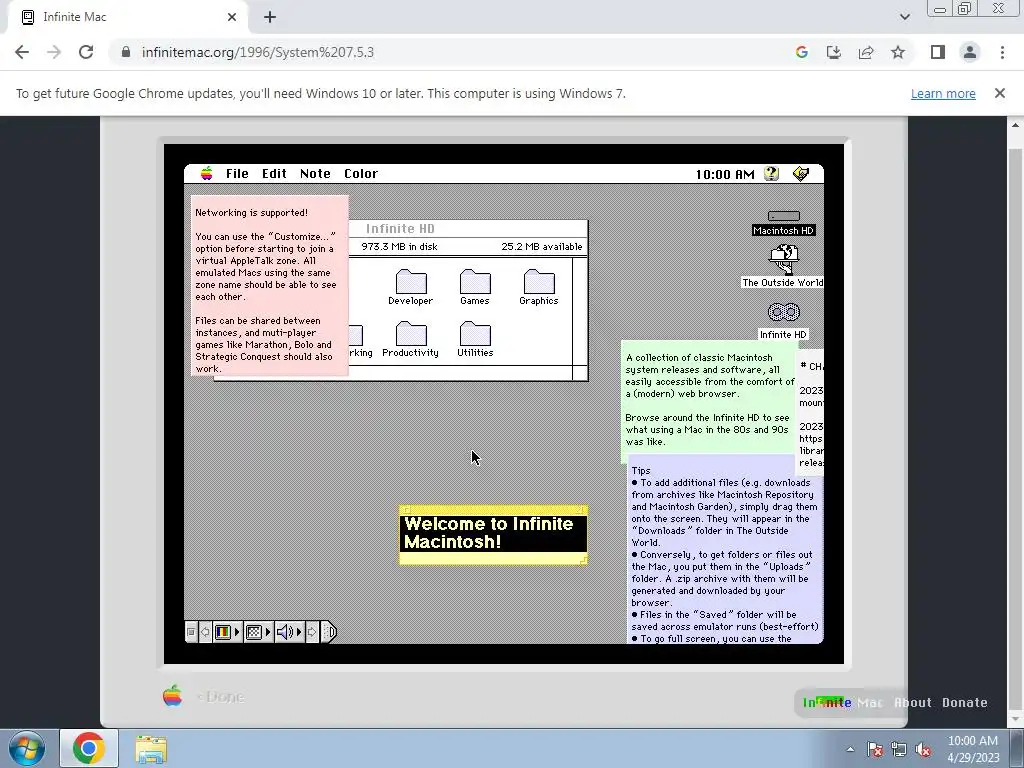Click the 25.2 MB available text
Viewport: 1024px width, 768px height.
click(541, 246)
